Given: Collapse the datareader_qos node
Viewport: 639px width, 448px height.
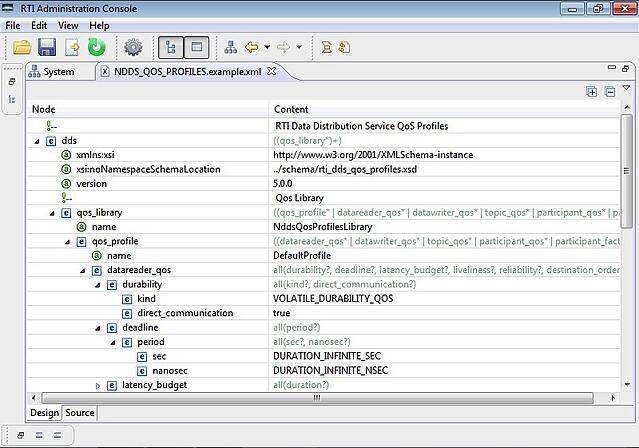Looking at the screenshot, I should point(83,271).
